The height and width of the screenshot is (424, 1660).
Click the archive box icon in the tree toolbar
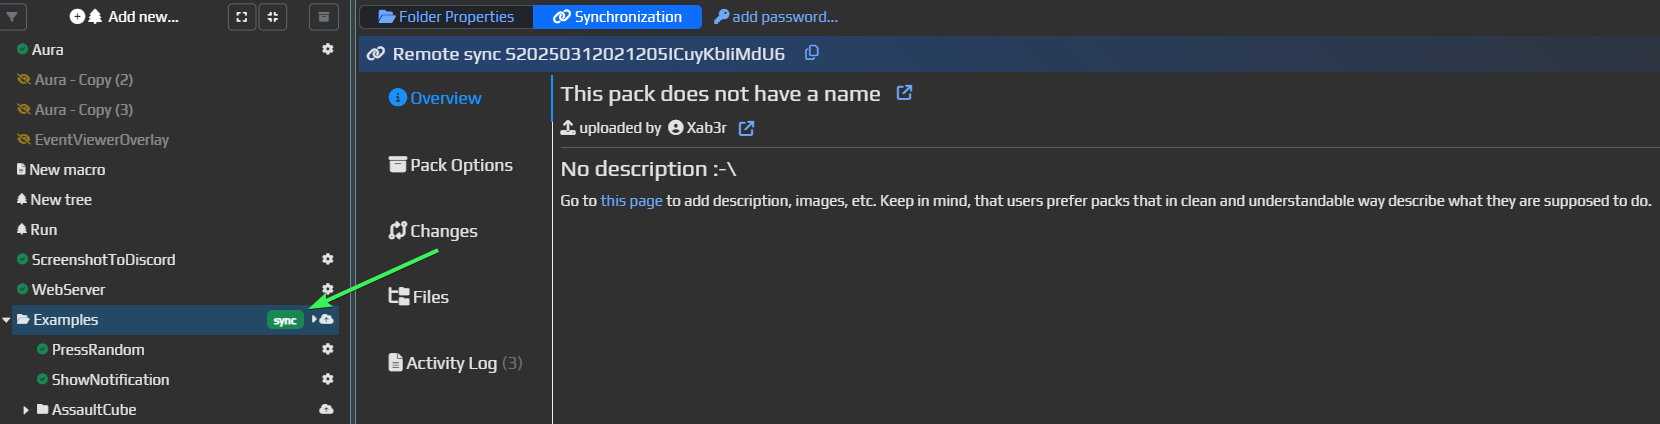tap(323, 17)
